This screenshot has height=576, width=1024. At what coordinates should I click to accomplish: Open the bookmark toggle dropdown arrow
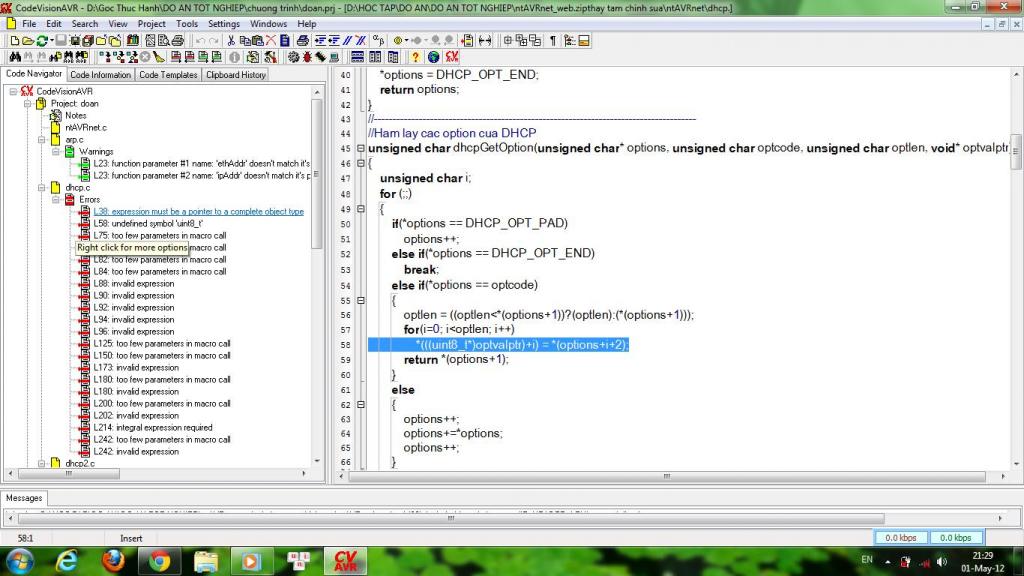pos(407,40)
